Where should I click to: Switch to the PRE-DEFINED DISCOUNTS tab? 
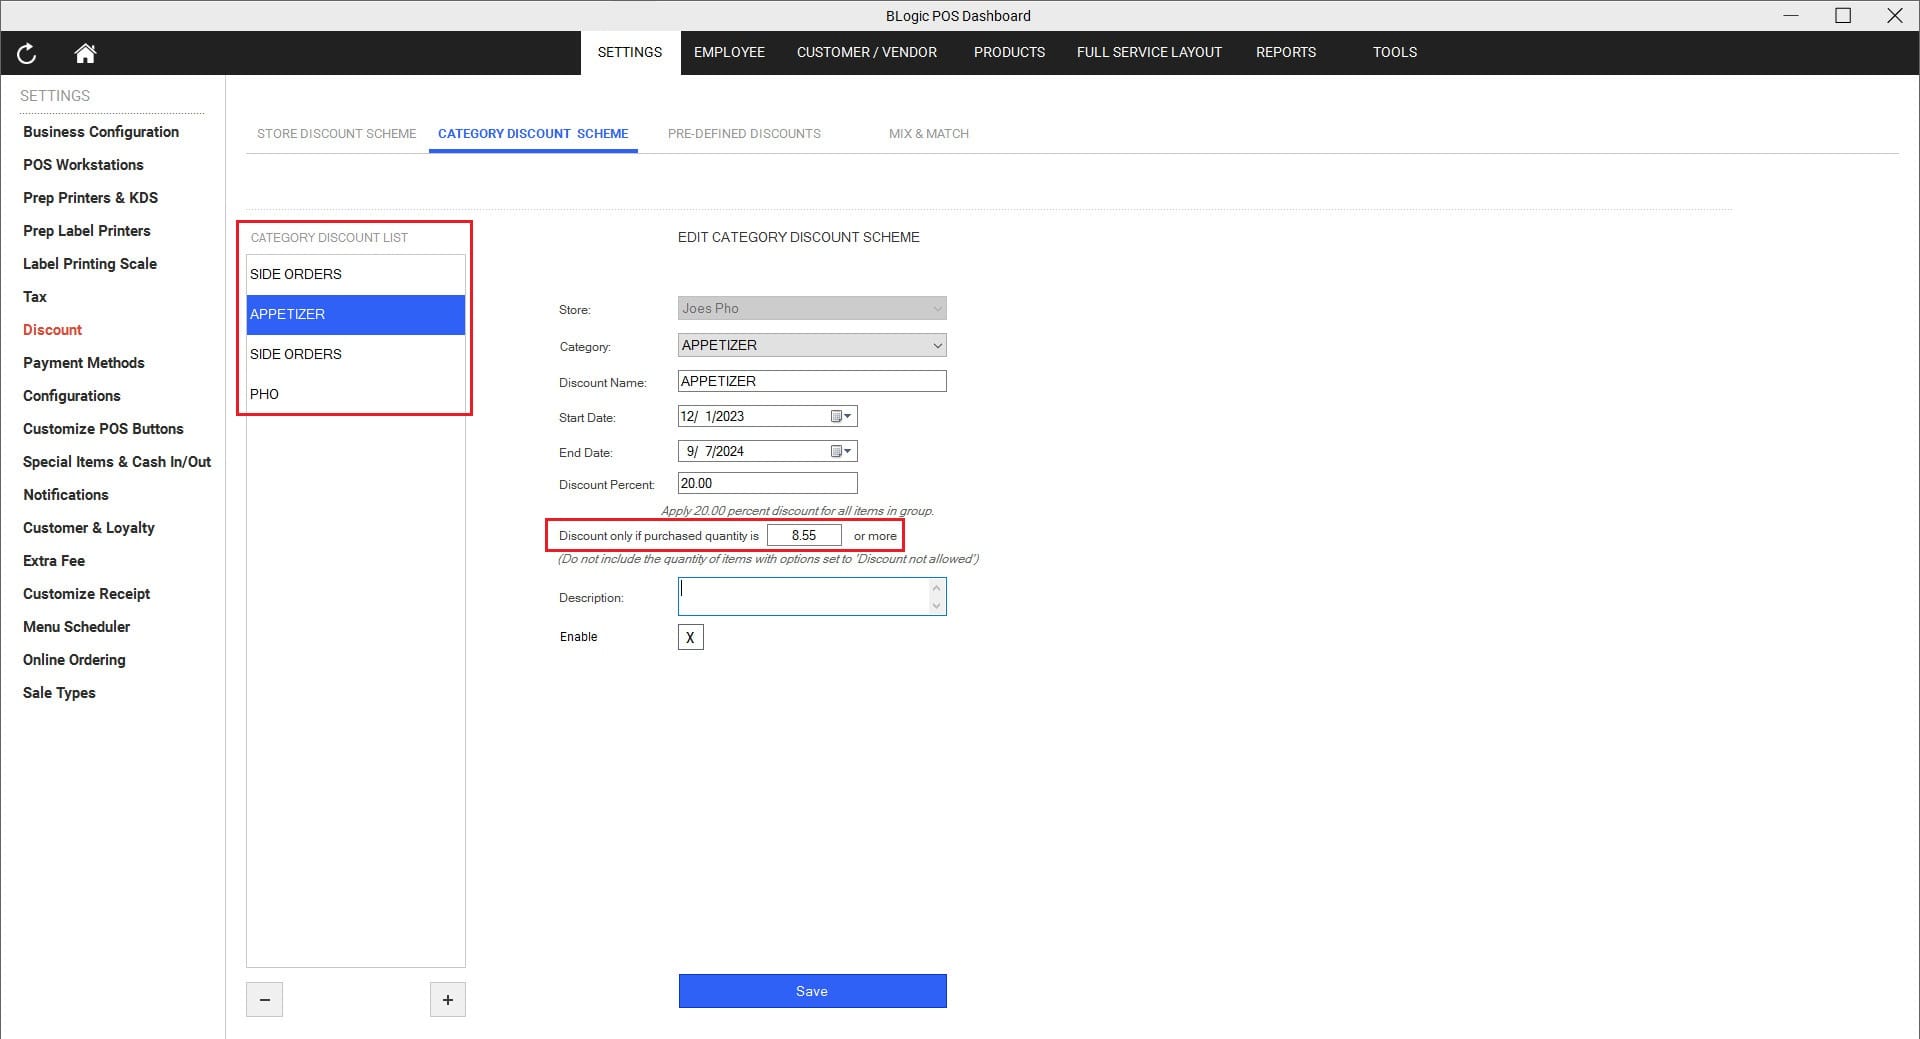744,133
